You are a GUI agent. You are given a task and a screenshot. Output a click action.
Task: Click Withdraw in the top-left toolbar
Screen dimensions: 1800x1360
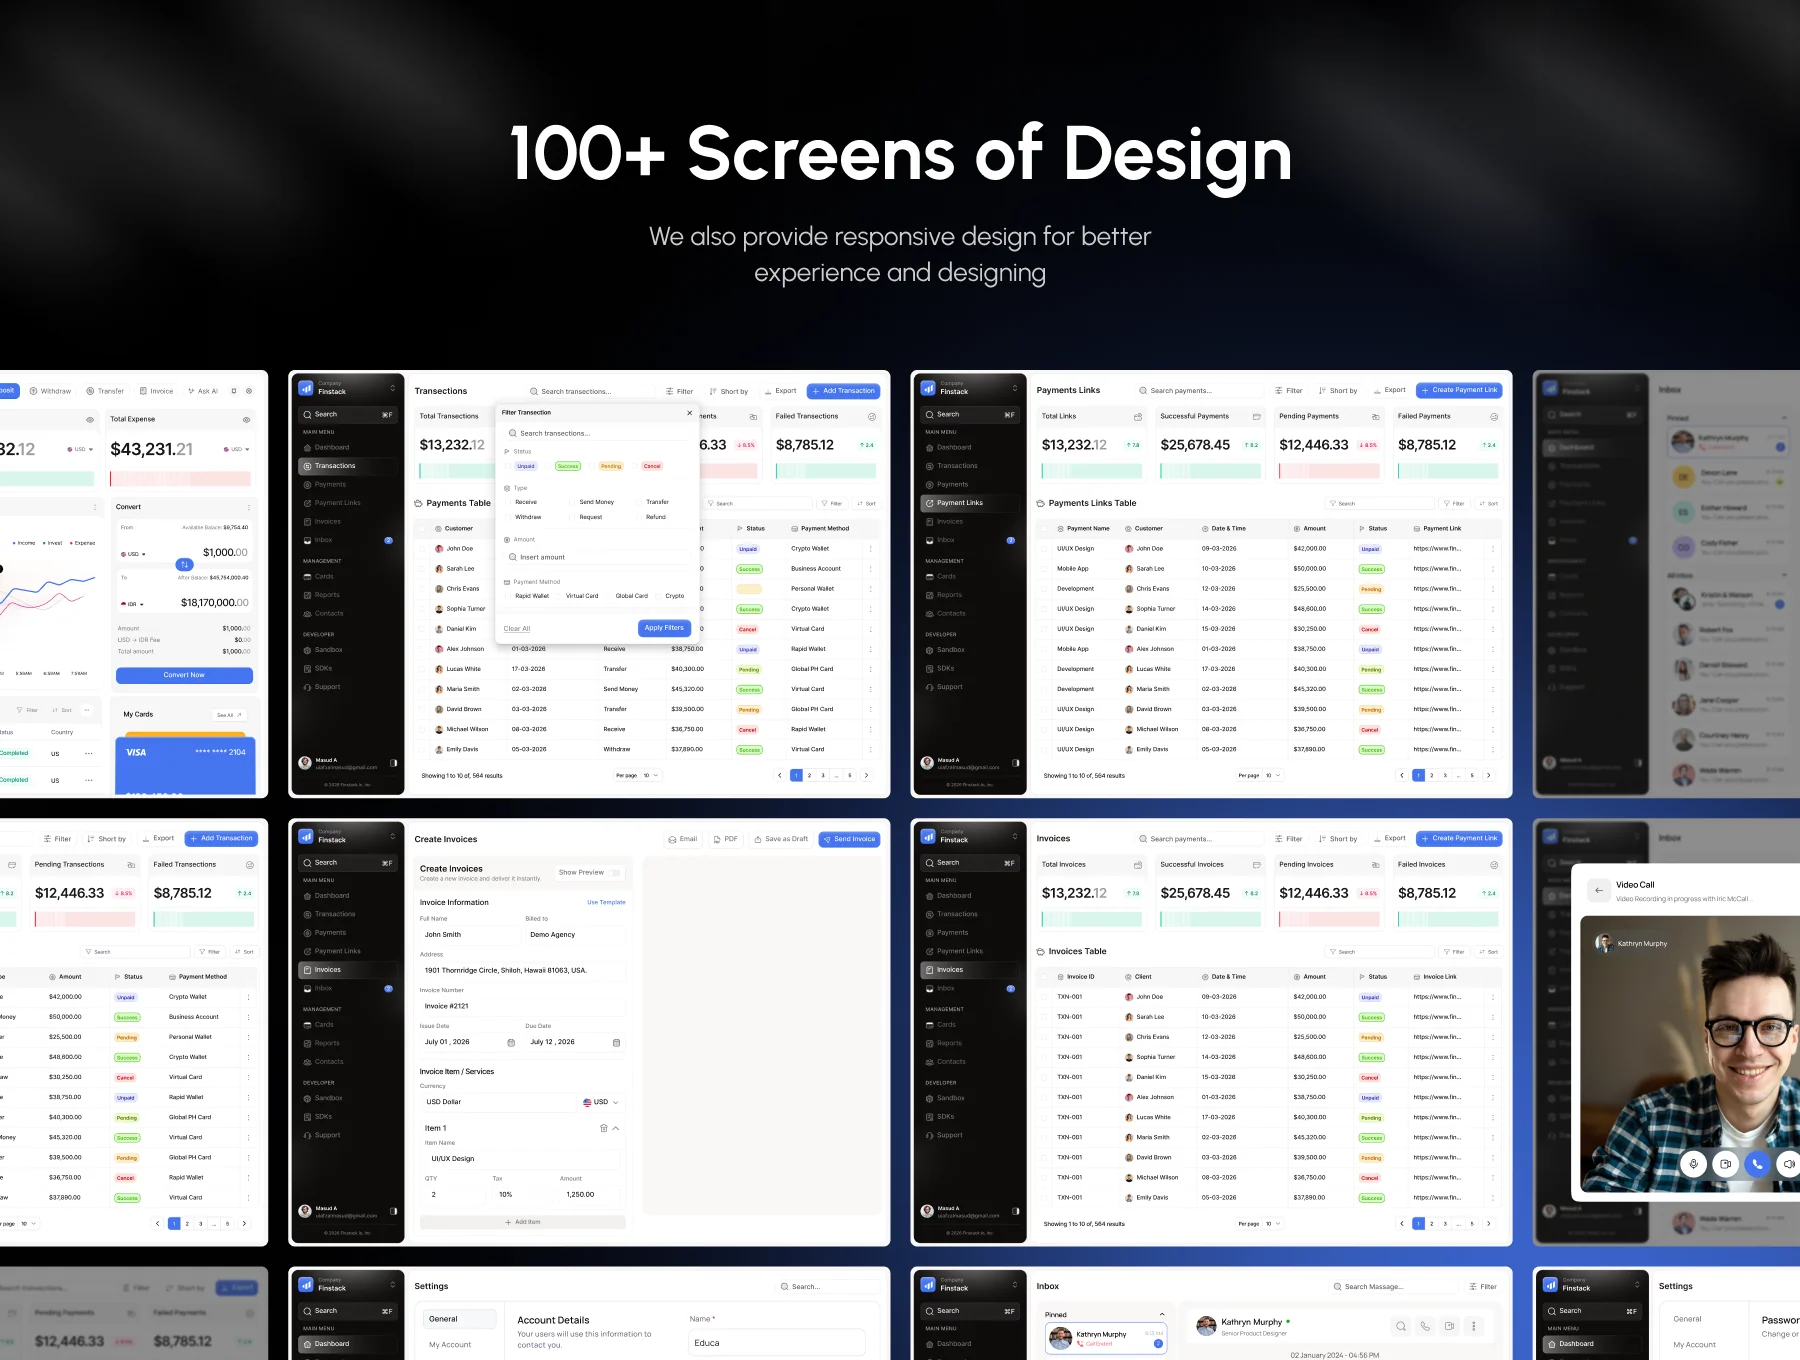click(51, 391)
